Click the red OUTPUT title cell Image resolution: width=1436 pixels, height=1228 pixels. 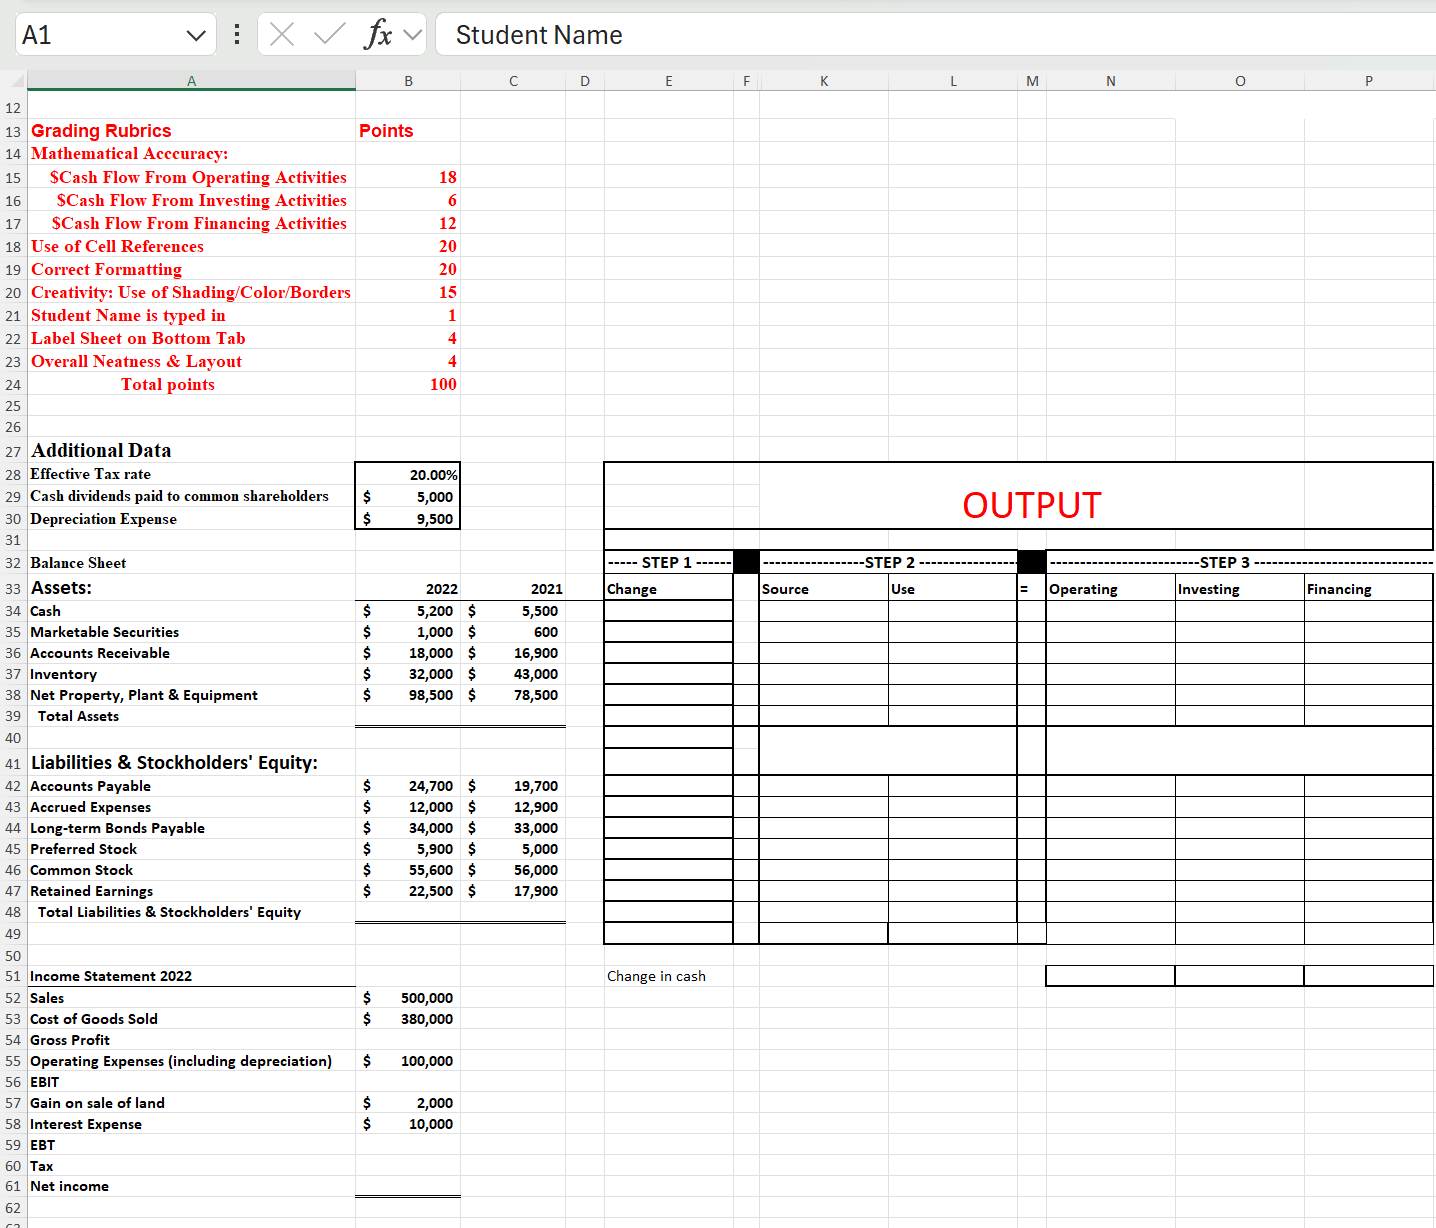[x=1032, y=506]
